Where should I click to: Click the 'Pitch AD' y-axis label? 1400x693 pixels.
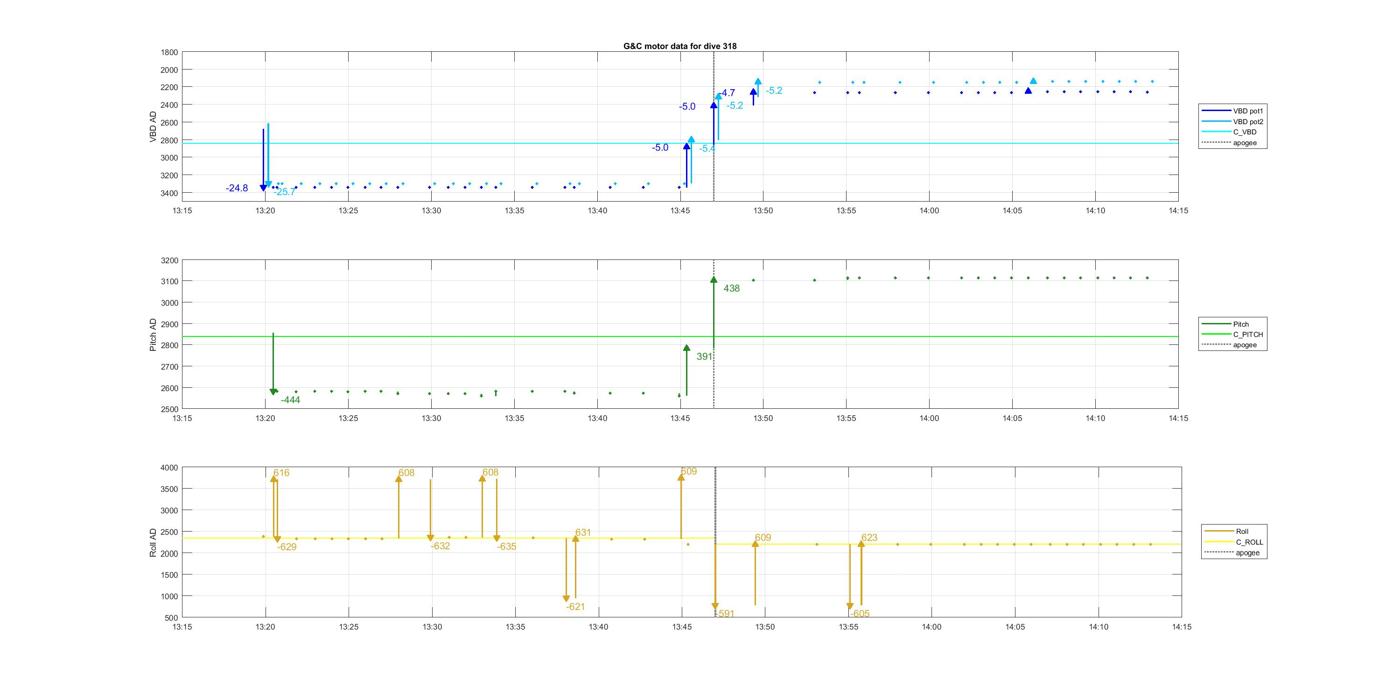tap(153, 335)
